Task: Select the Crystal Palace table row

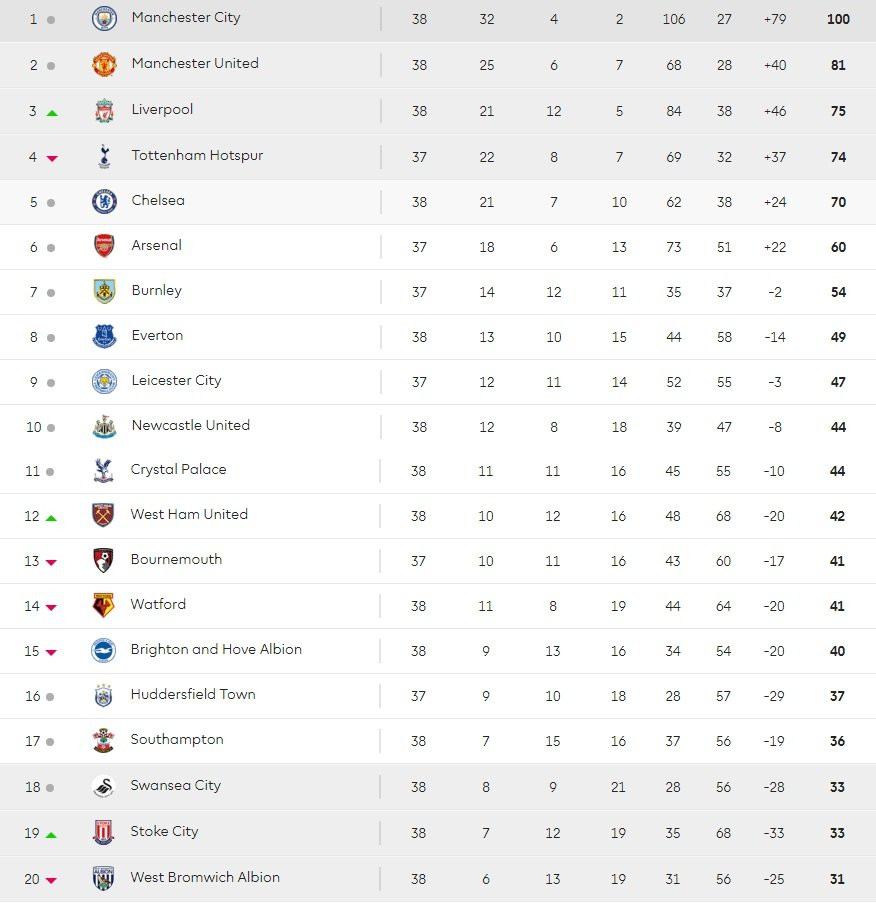Action: pyautogui.click(x=438, y=471)
